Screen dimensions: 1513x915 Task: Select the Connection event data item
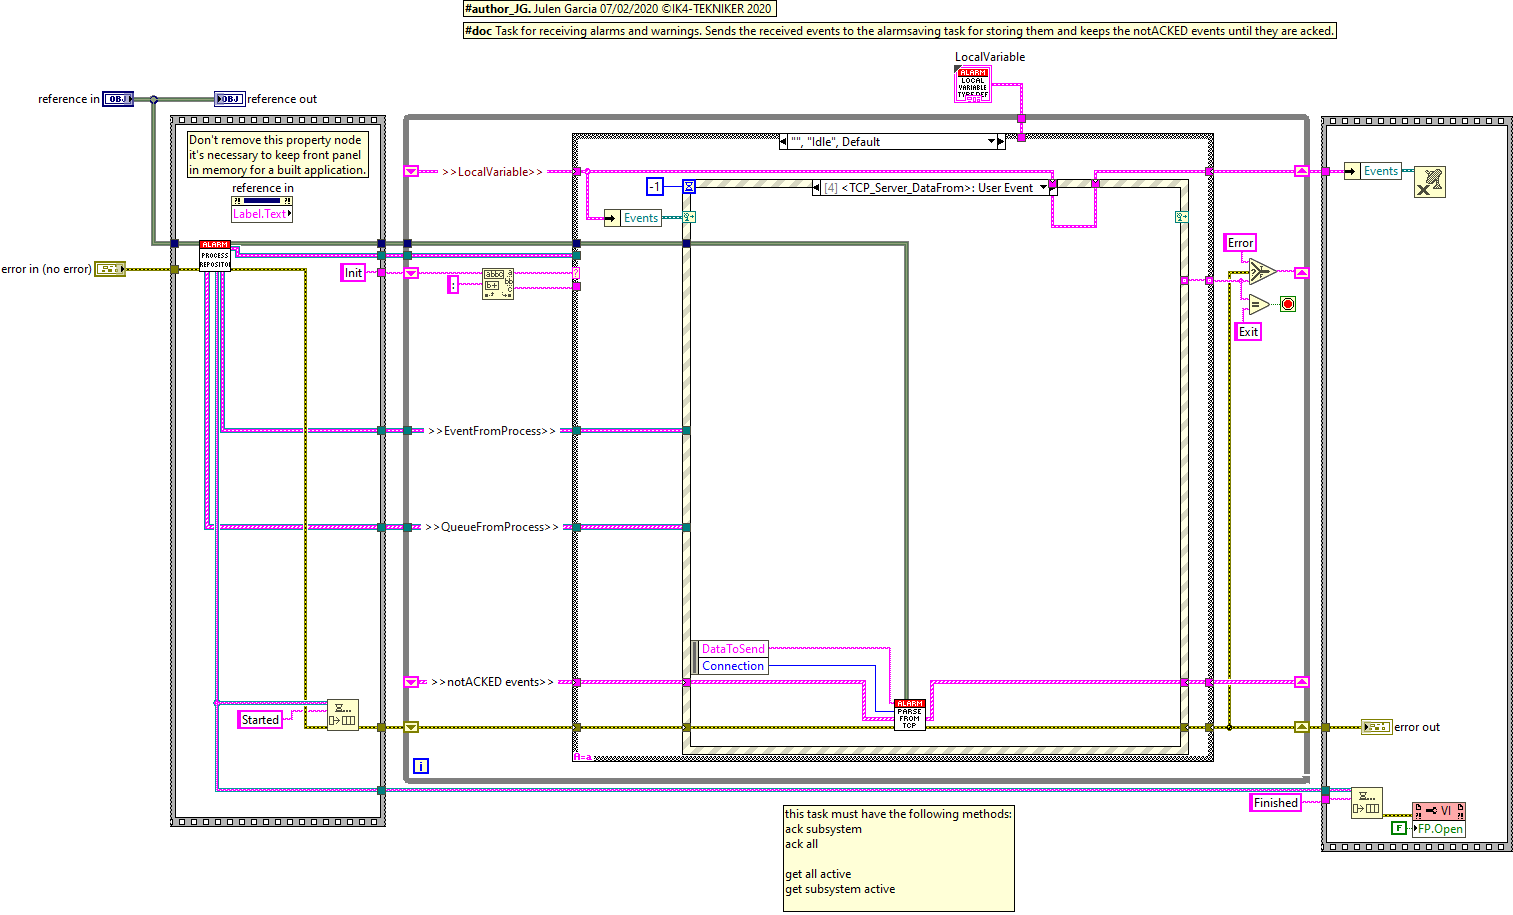coord(733,666)
